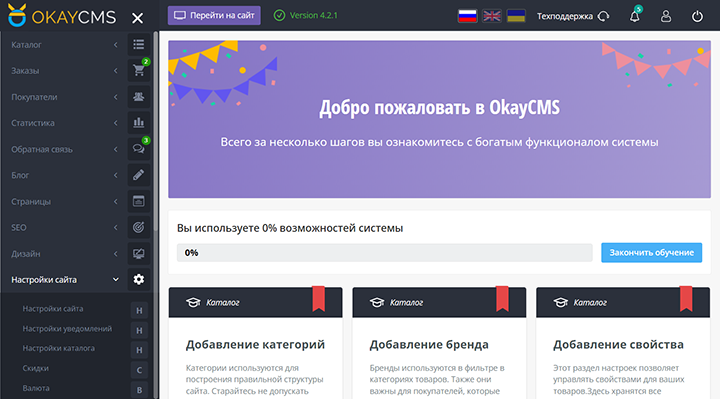
Task: Click the C badge beside Скидки
Action: tap(139, 370)
